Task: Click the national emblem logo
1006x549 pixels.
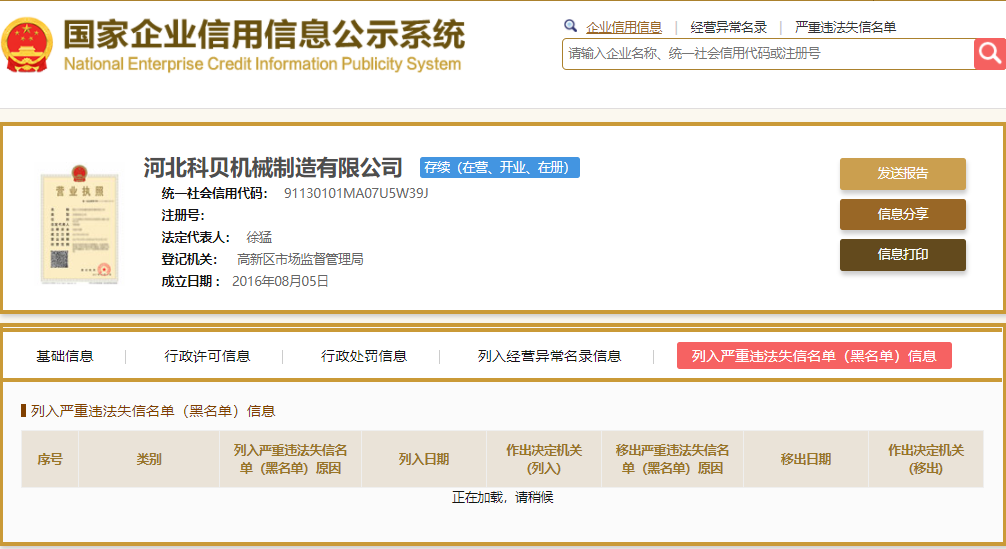Action: click(x=27, y=44)
